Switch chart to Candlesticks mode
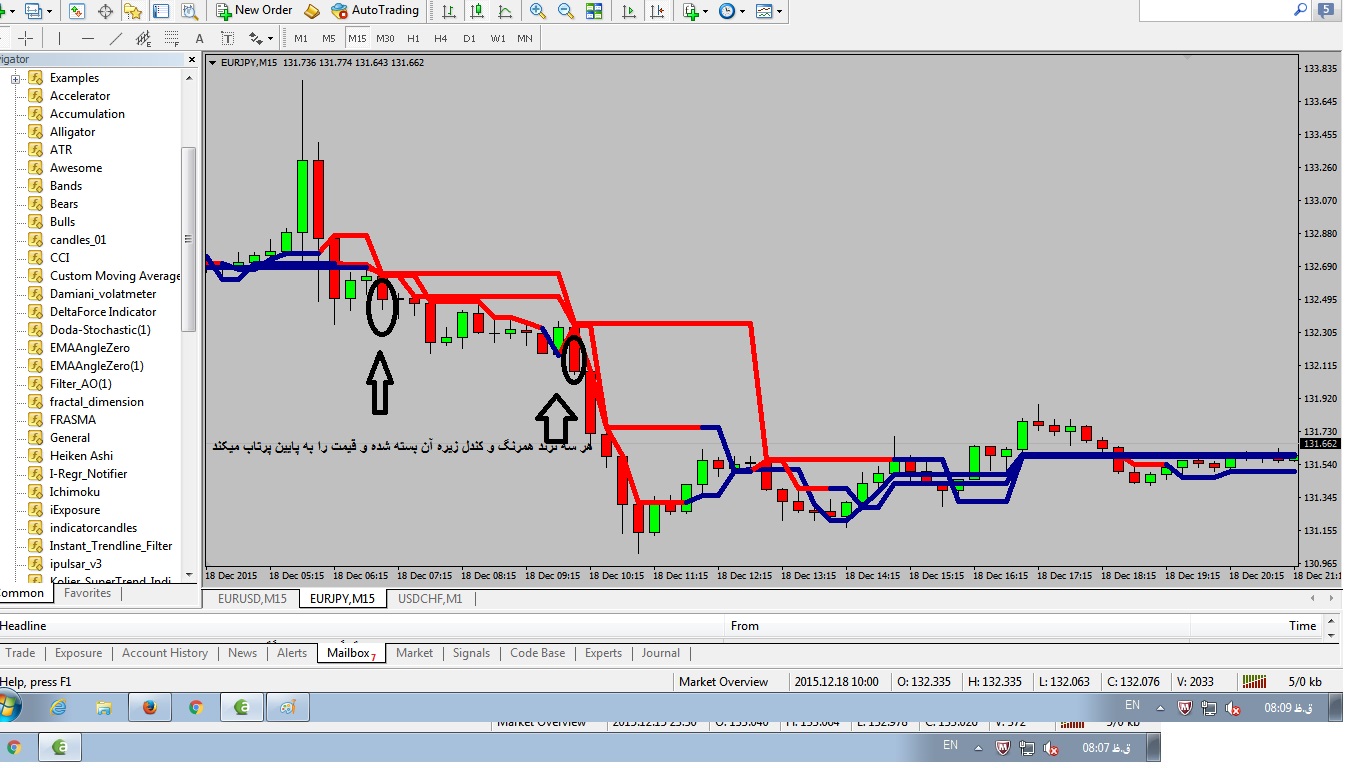The image size is (1366, 768). (478, 11)
